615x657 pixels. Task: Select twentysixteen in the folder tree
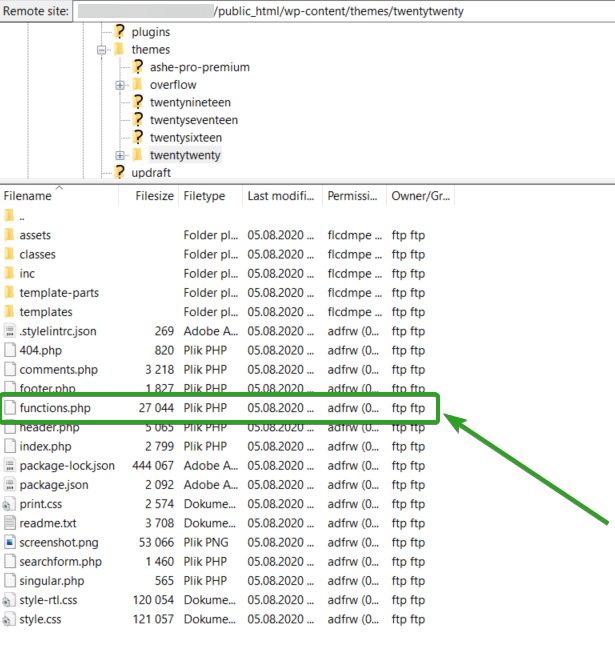click(186, 137)
